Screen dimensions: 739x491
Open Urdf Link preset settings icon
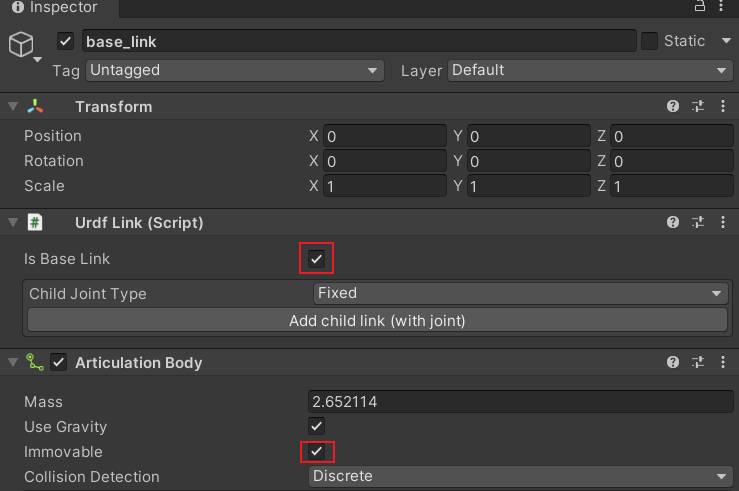tap(698, 222)
